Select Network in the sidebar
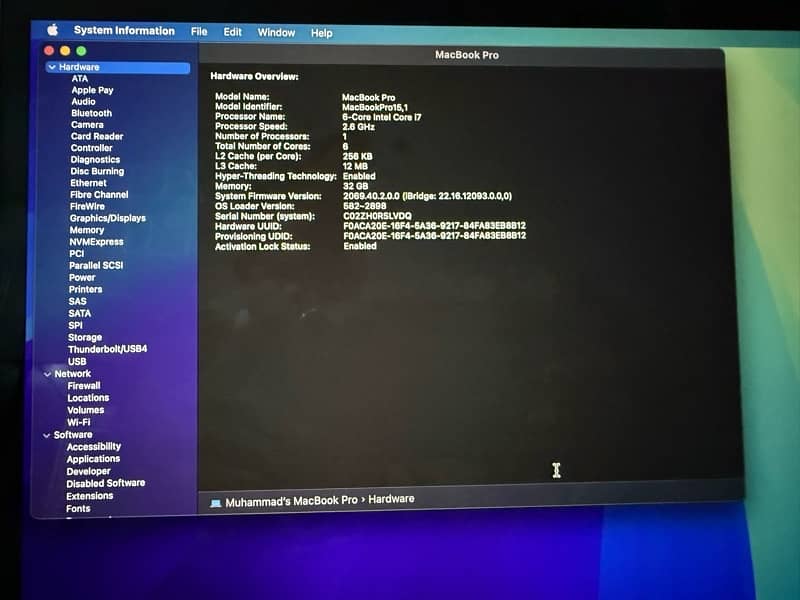This screenshot has width=800, height=600. pos(72,374)
